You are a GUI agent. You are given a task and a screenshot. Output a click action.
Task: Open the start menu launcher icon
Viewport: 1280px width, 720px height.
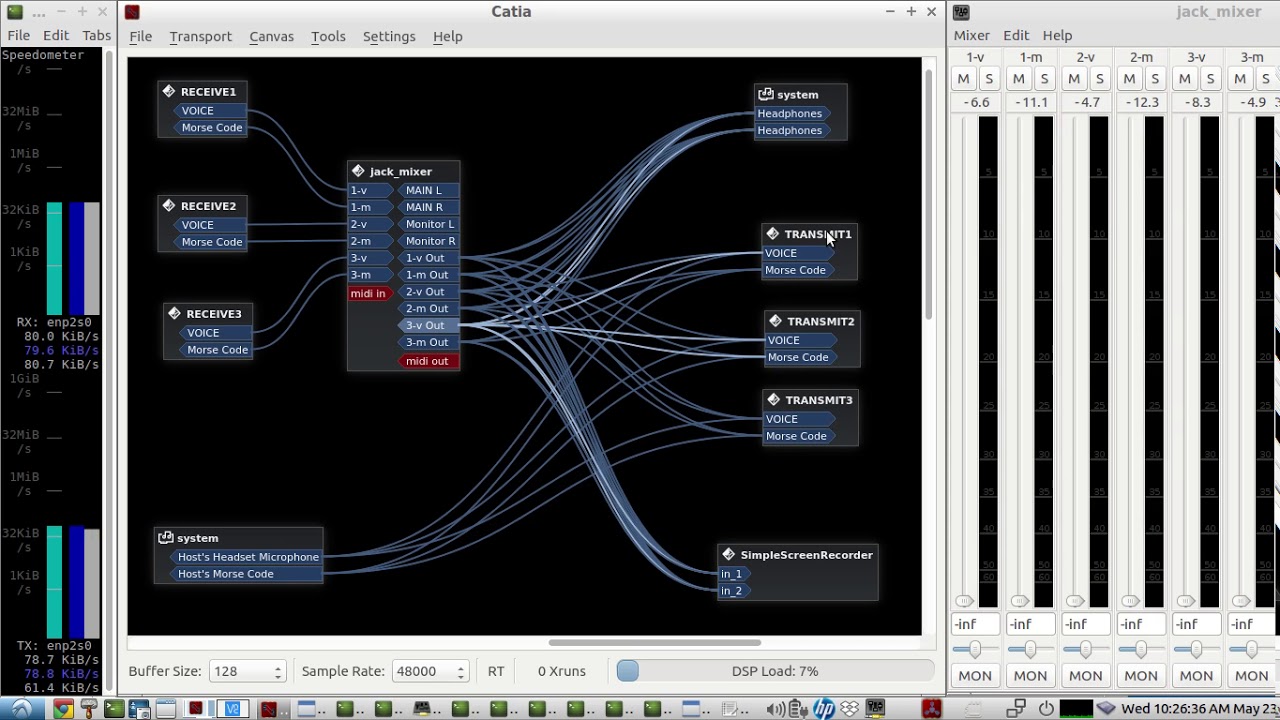click(x=21, y=709)
